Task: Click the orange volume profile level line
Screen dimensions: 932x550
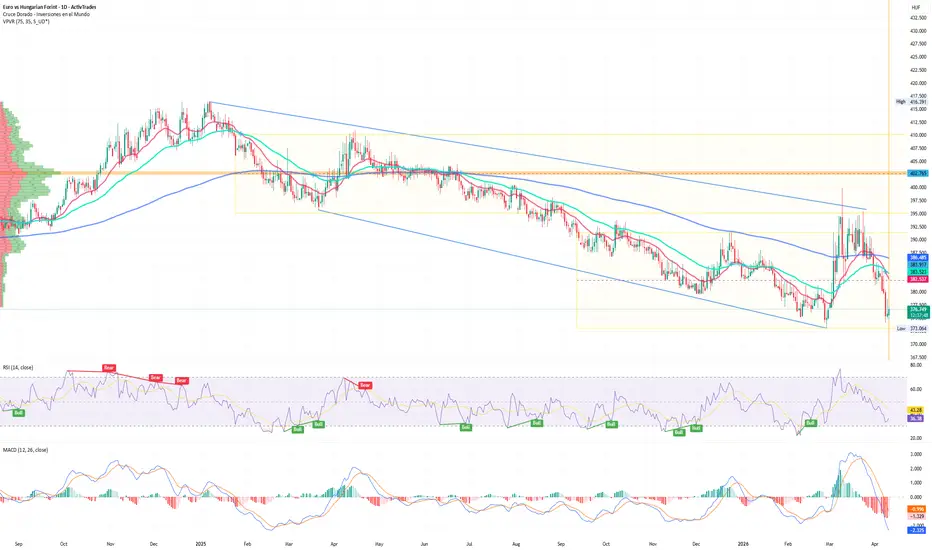Action: click(x=454, y=174)
